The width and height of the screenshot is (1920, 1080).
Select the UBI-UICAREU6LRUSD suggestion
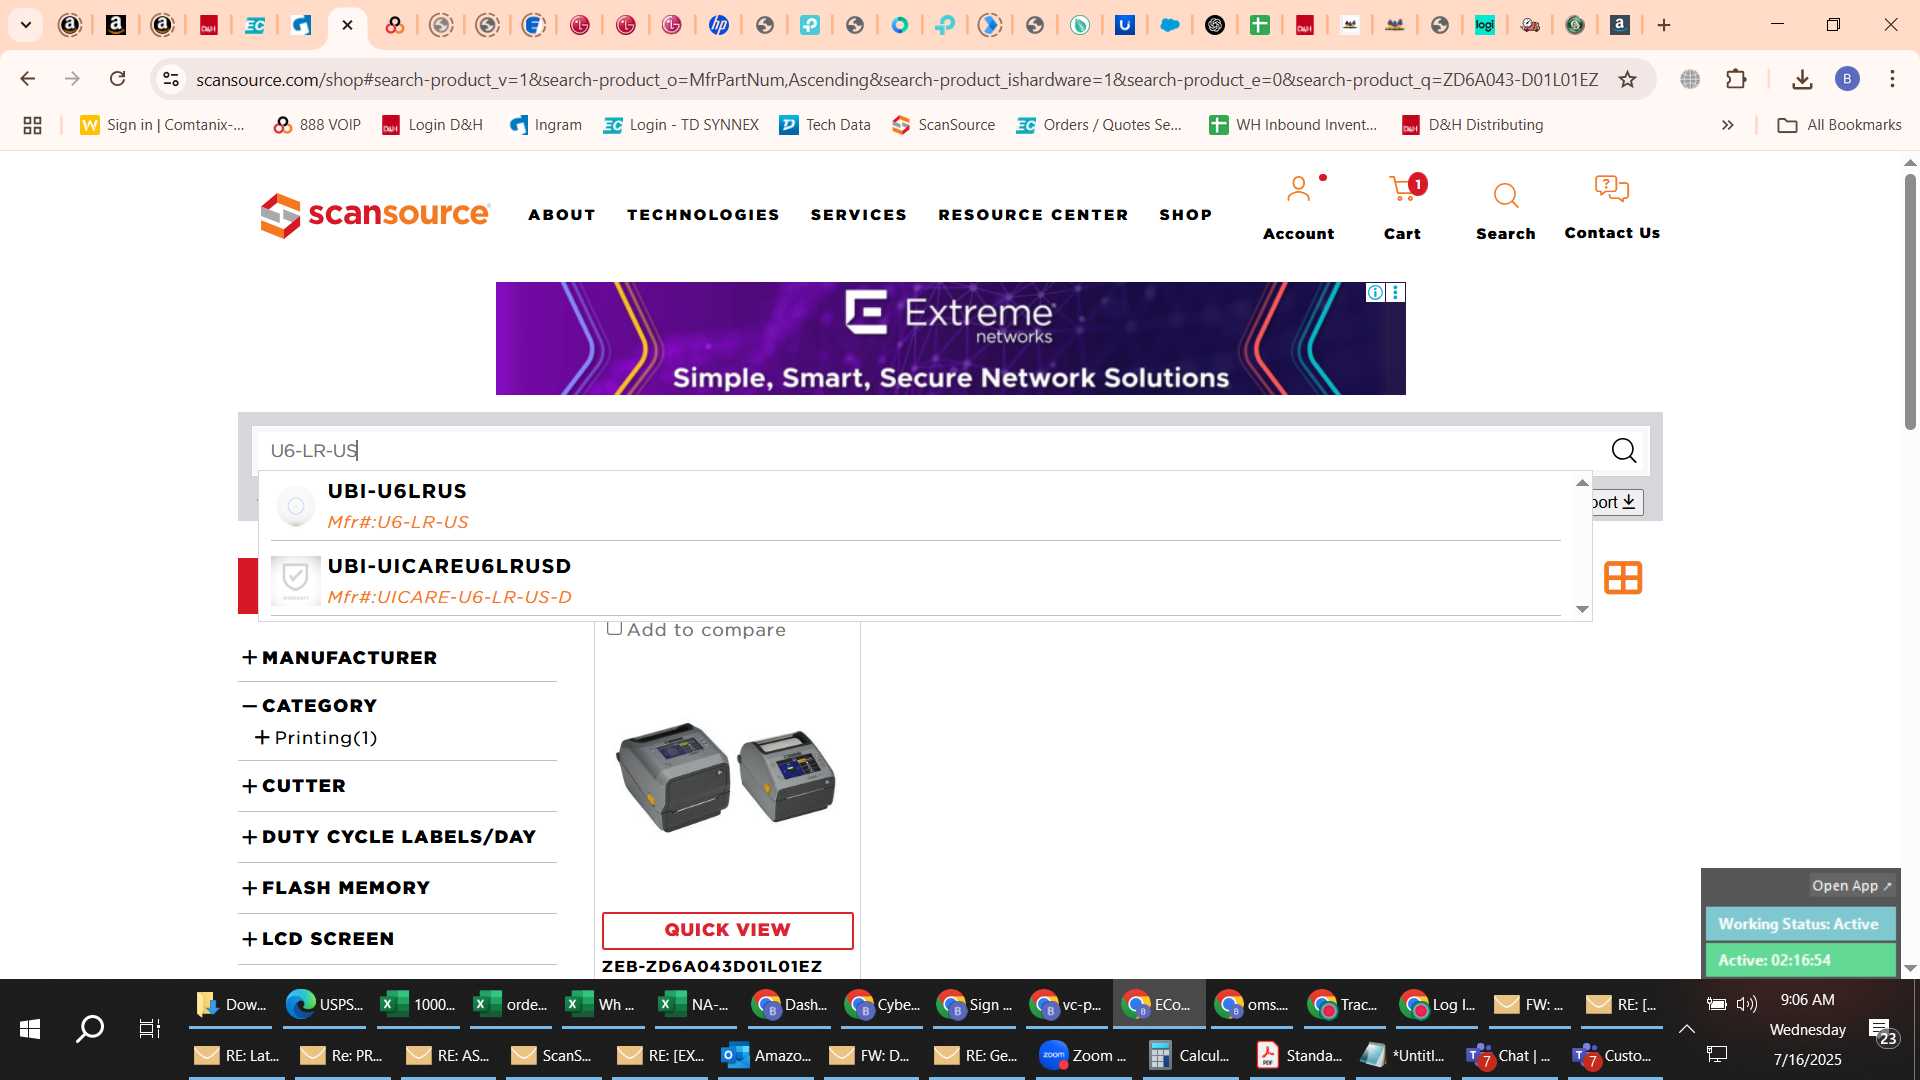point(915,580)
